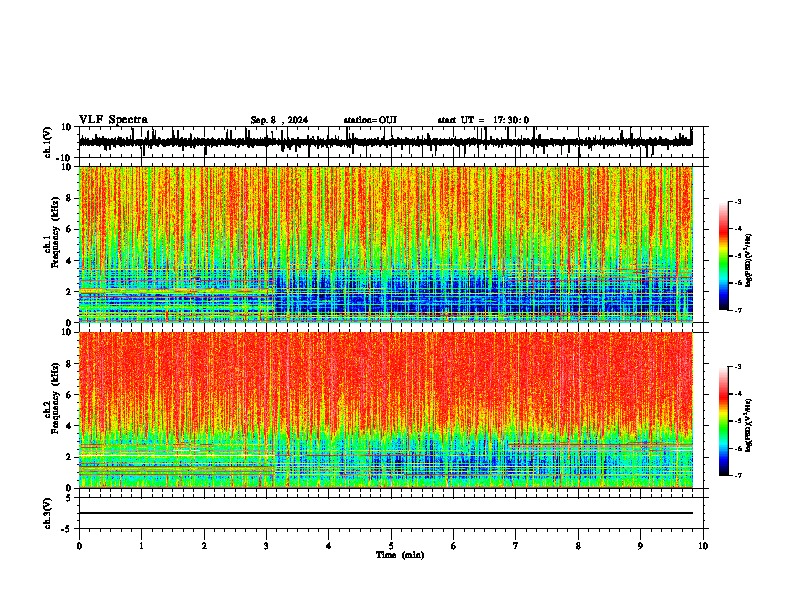This screenshot has width=792, height=612.
Task: Click the 'VLF Spectra' title text
Action: click(113, 120)
